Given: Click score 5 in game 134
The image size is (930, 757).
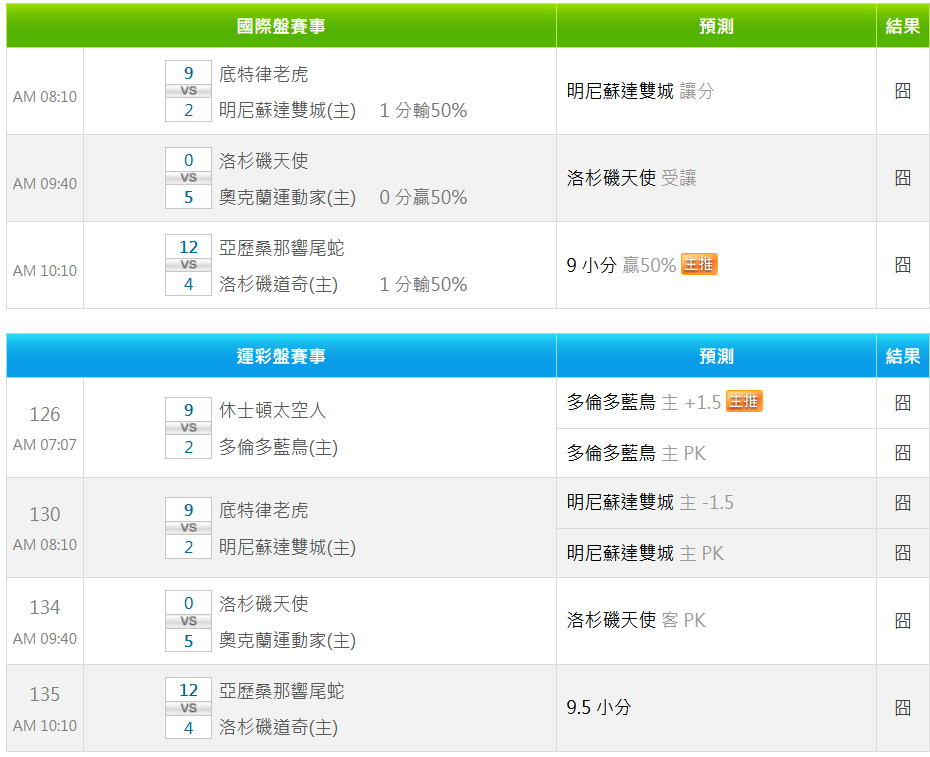Looking at the screenshot, I should coord(189,640).
